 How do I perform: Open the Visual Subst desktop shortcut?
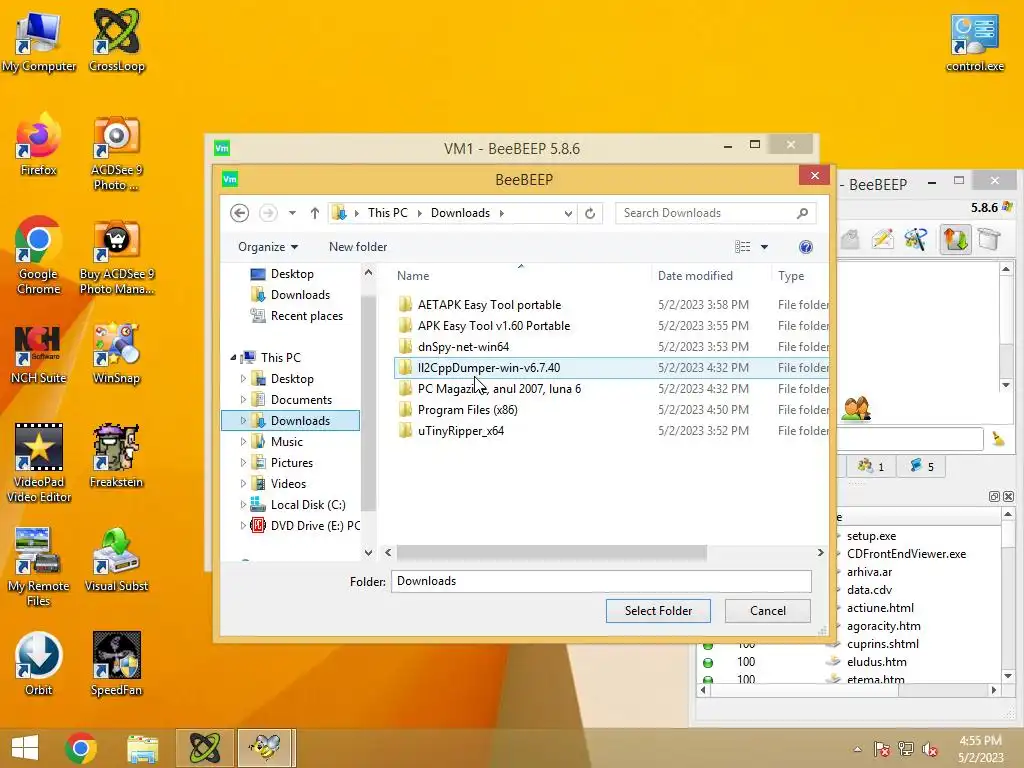(116, 560)
